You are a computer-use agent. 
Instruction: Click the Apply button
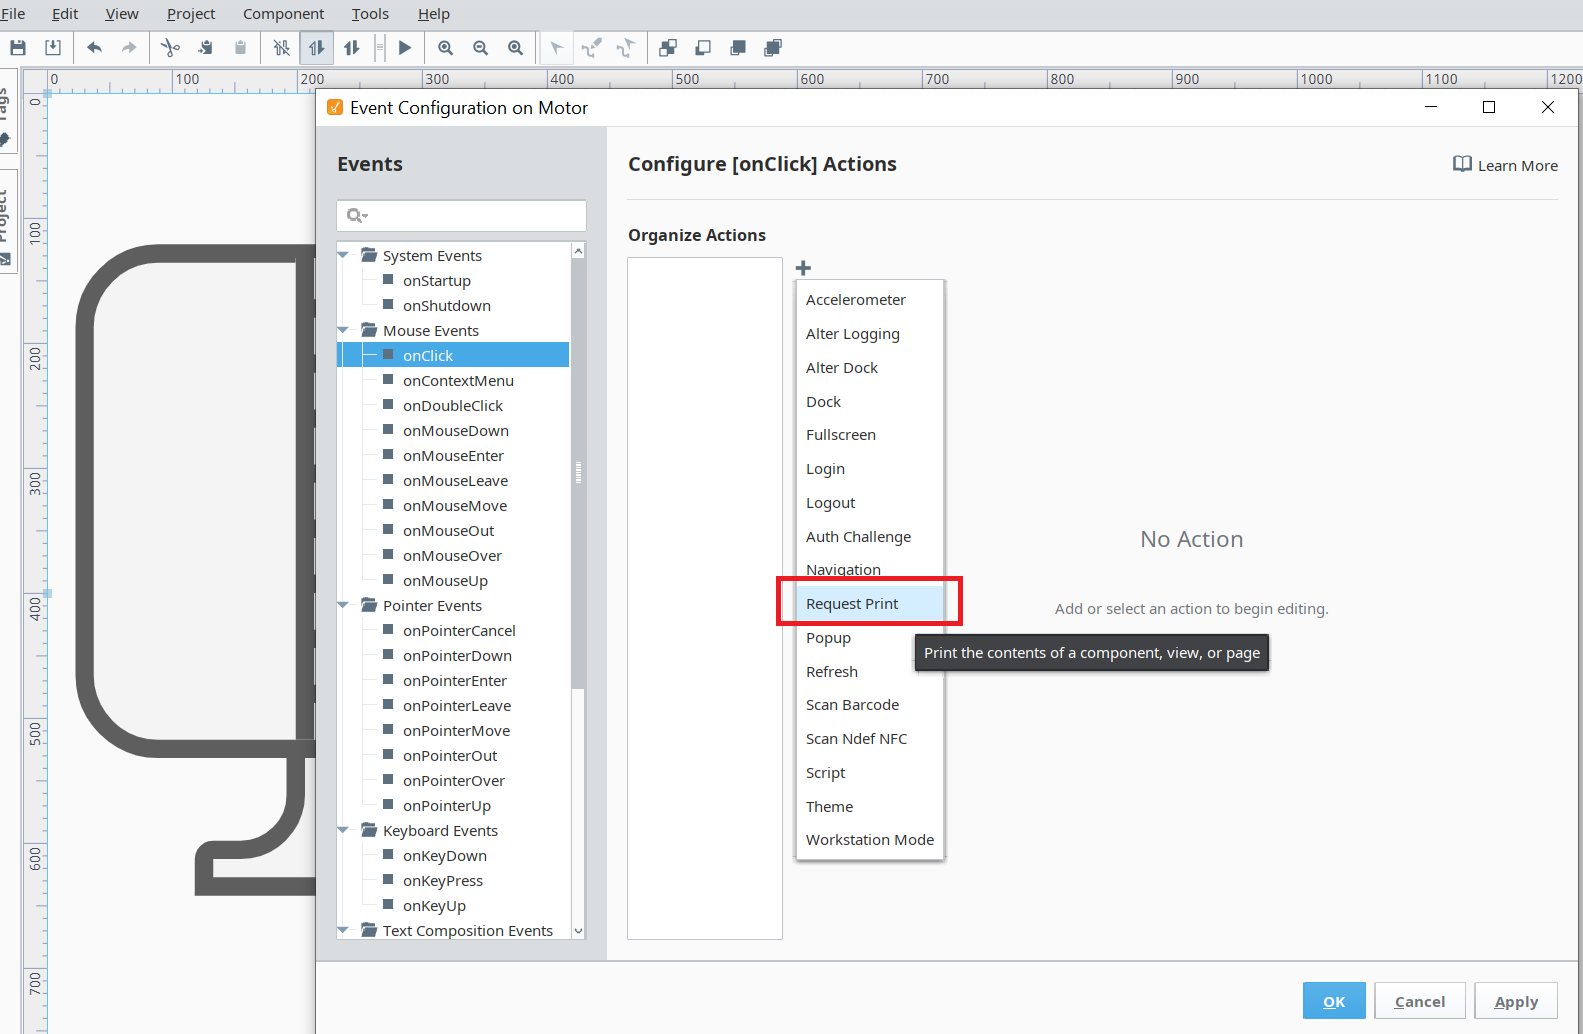click(x=1516, y=1001)
